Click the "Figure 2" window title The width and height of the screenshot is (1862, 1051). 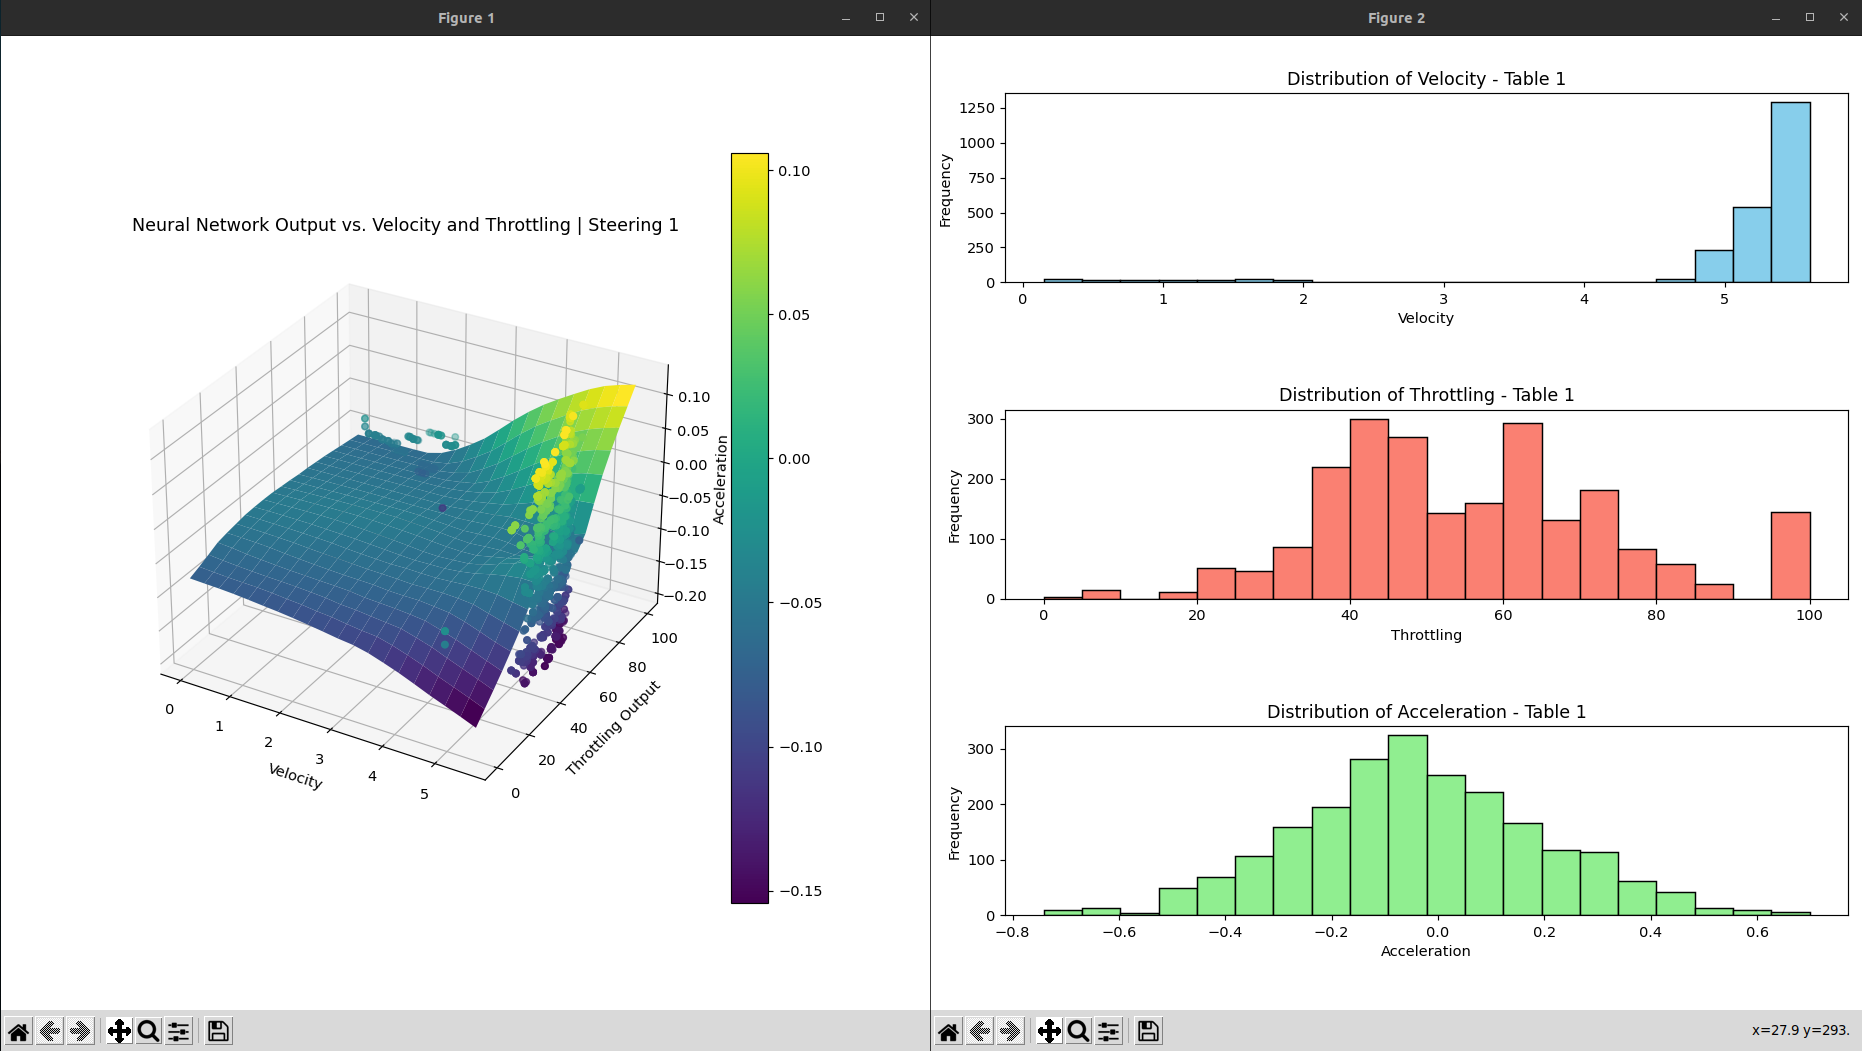[1396, 18]
